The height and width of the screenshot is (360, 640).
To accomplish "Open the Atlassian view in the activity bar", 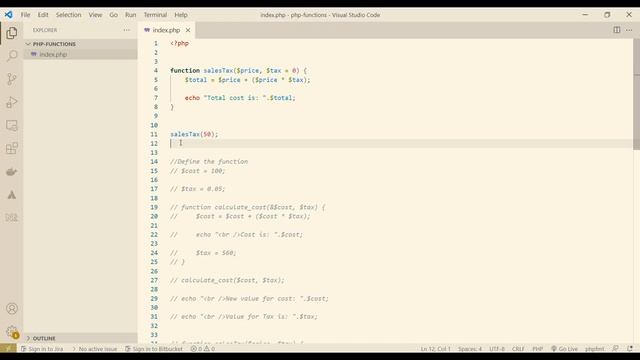I will [11, 195].
